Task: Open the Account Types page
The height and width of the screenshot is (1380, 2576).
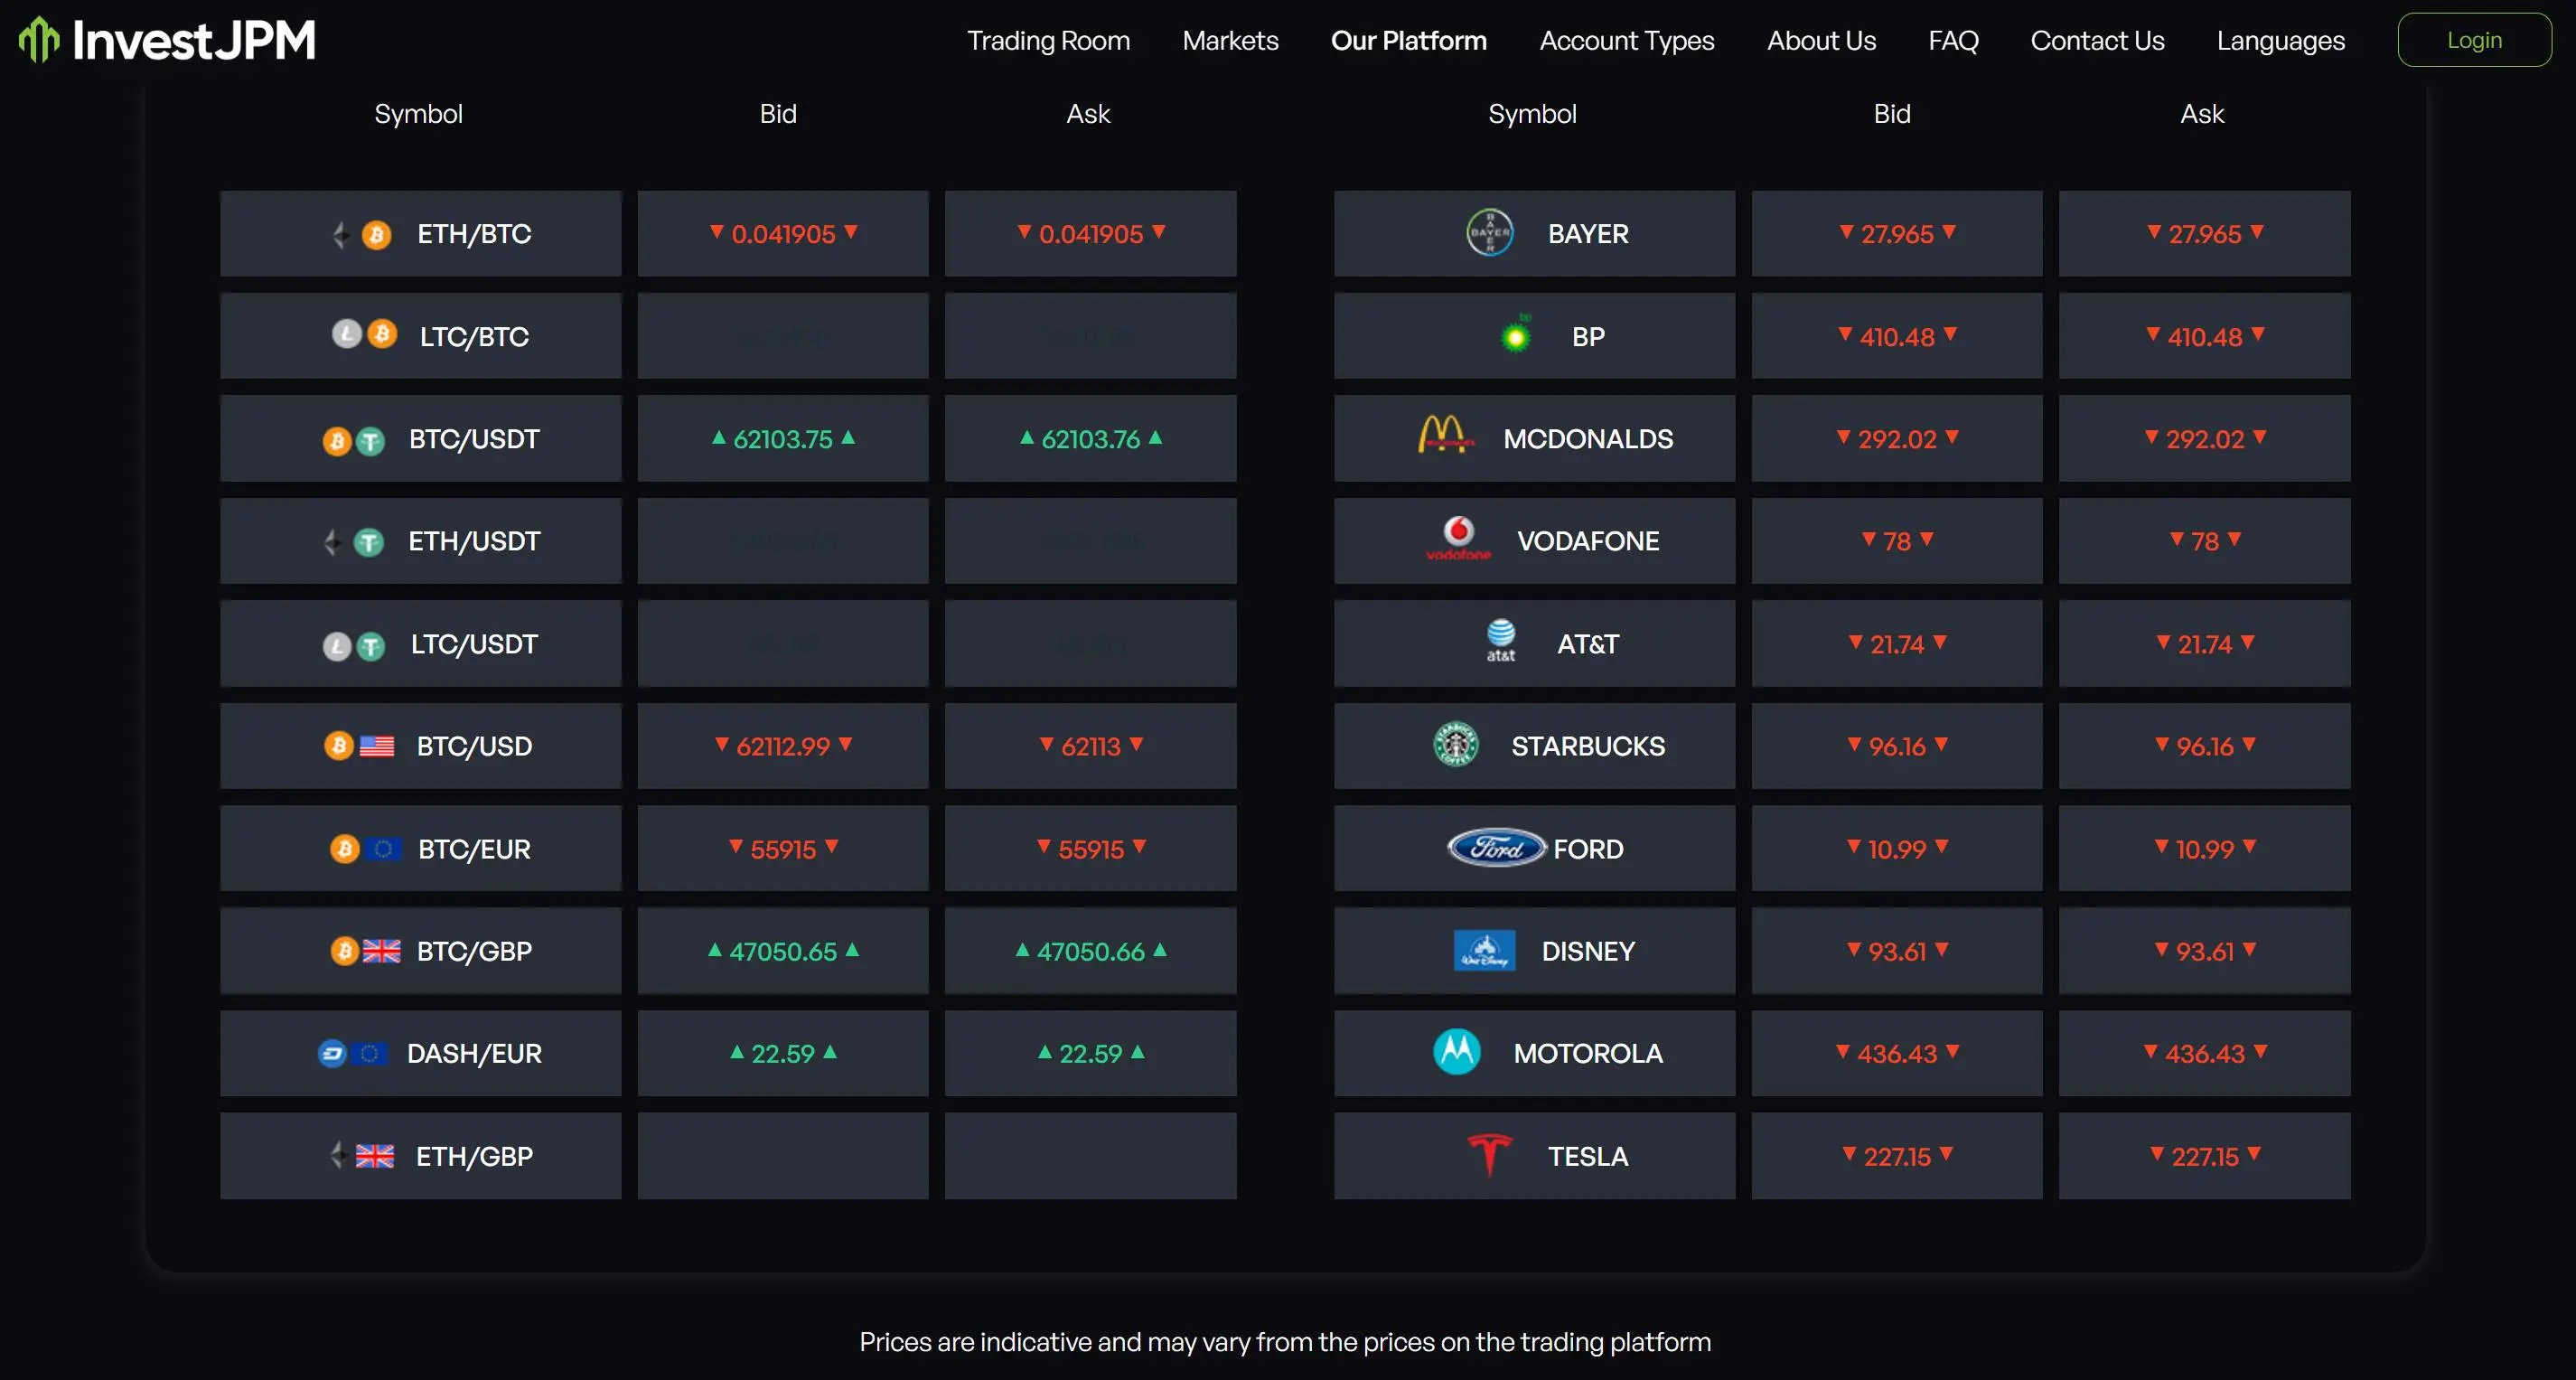Action: point(1626,40)
